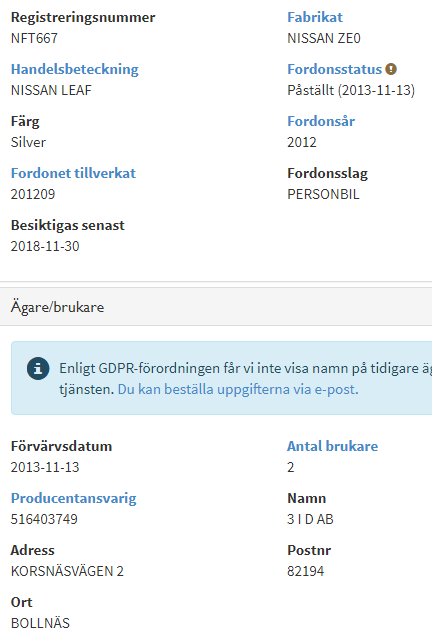The height and width of the screenshot is (639, 432).
Task: Click the Fordonsstatus label link
Action: (x=335, y=69)
